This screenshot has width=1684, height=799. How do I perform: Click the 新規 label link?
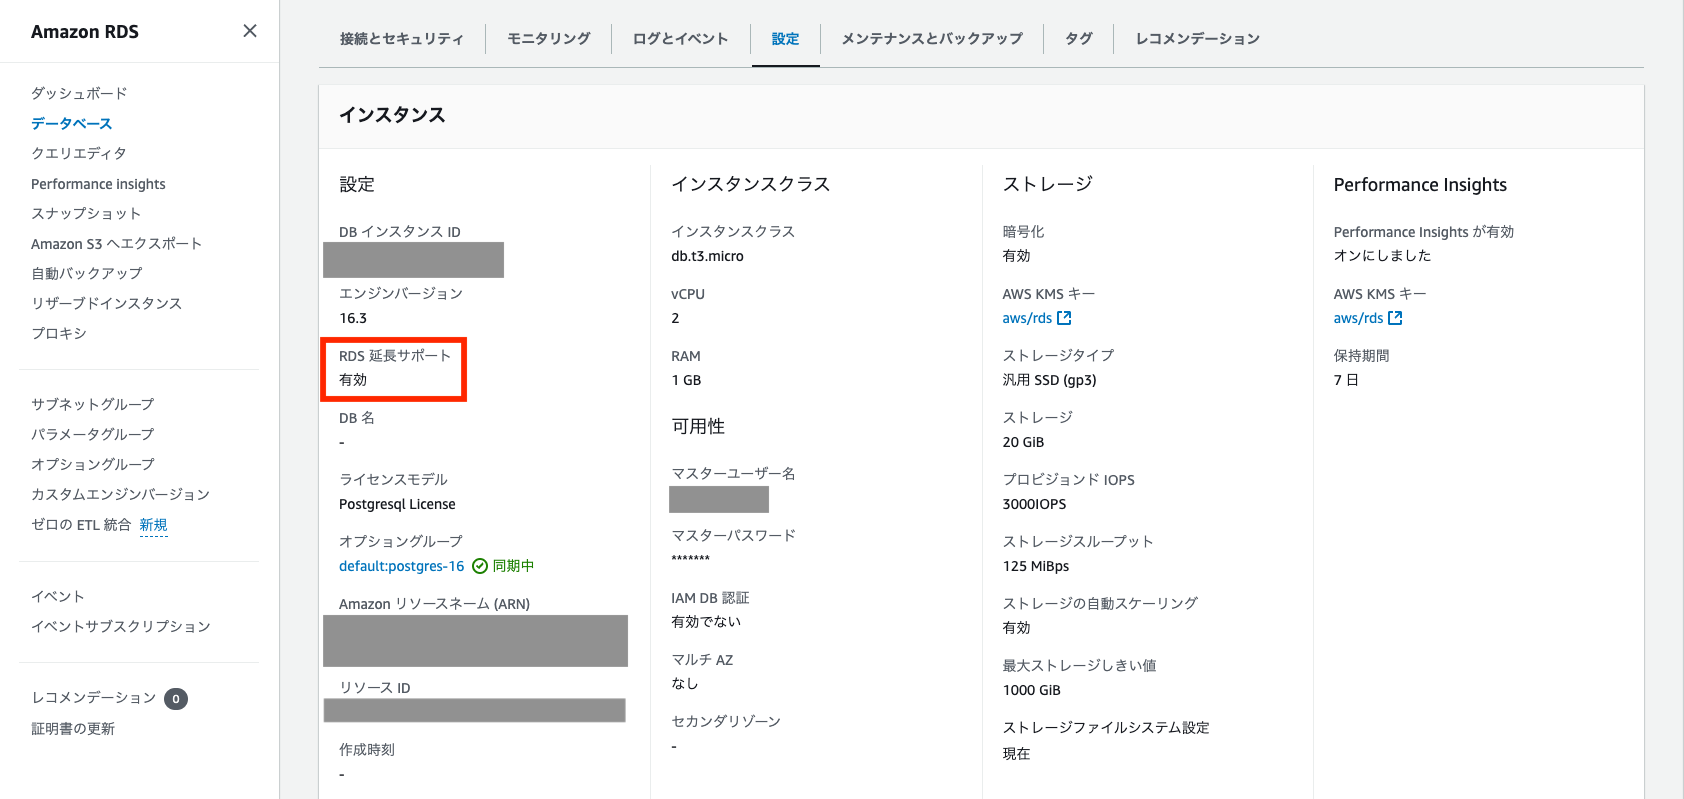[154, 525]
